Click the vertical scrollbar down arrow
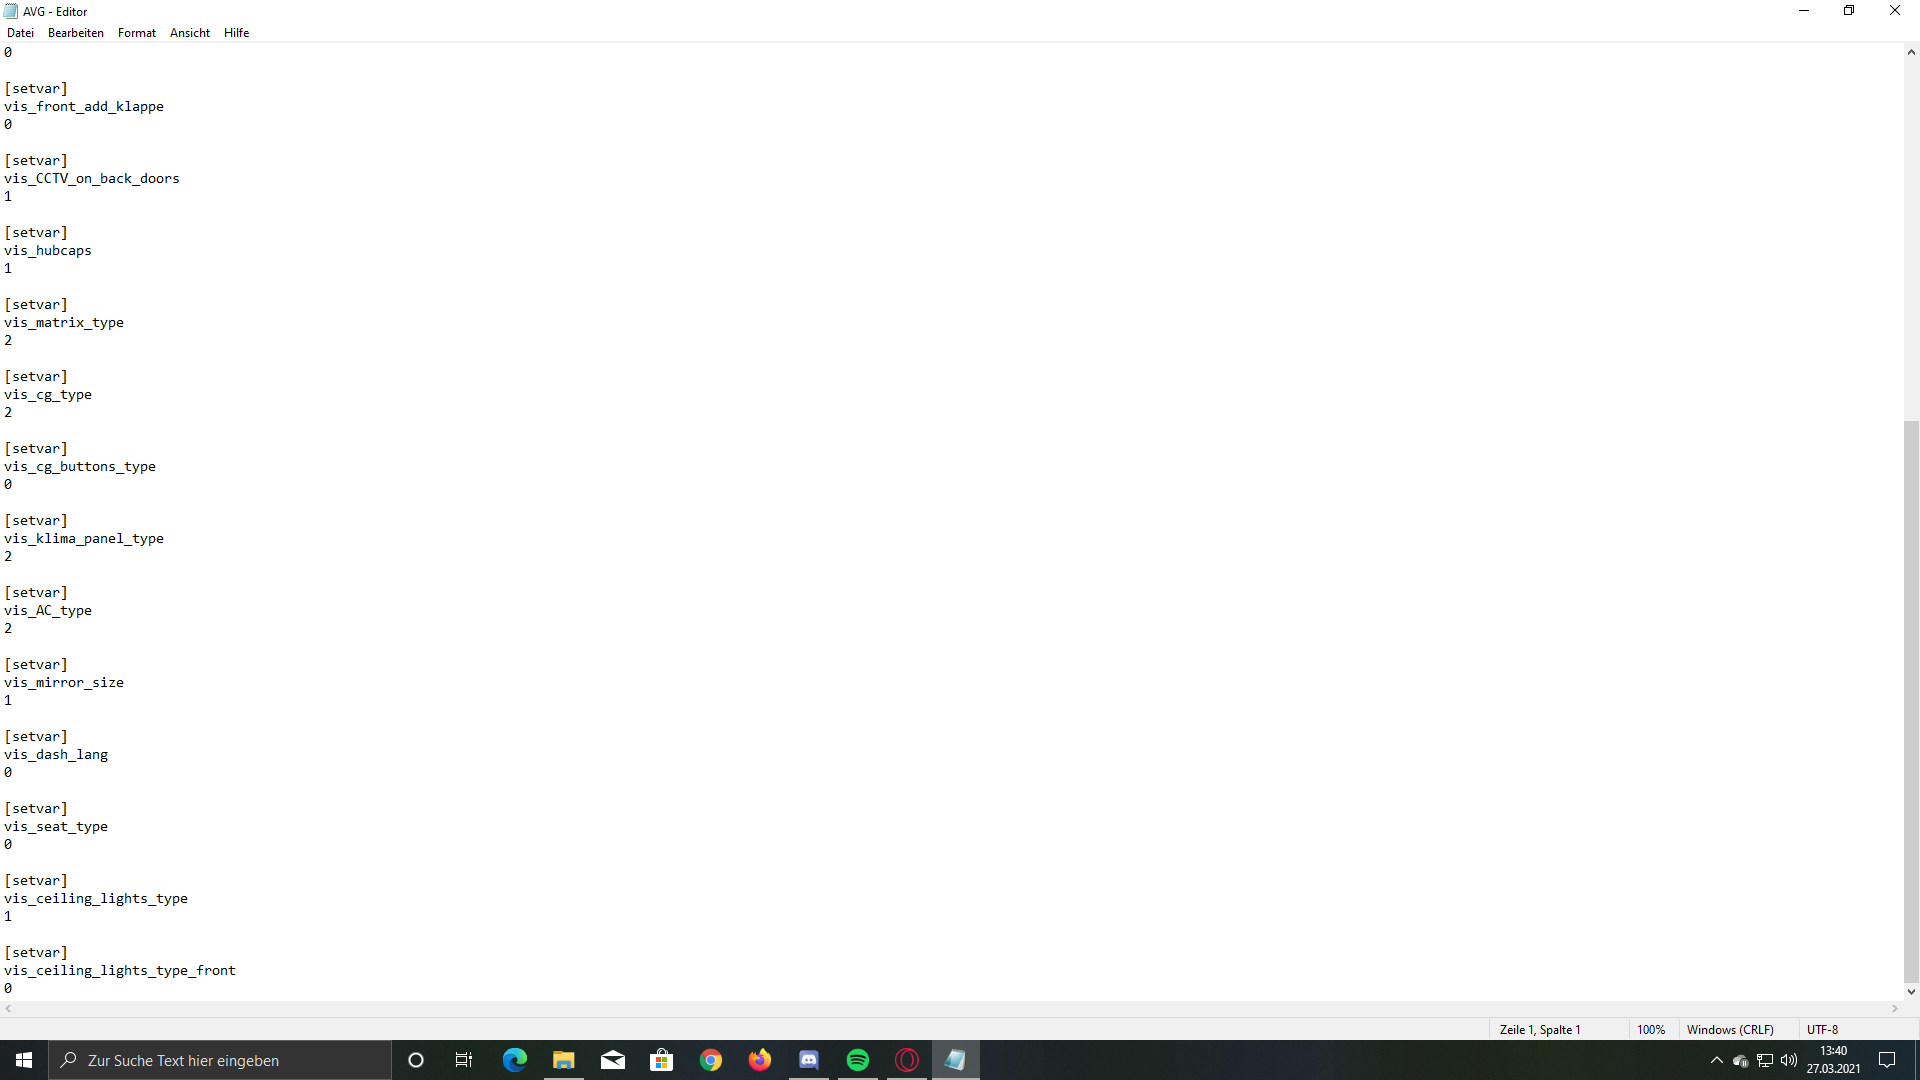This screenshot has height=1080, width=1920. [1911, 992]
